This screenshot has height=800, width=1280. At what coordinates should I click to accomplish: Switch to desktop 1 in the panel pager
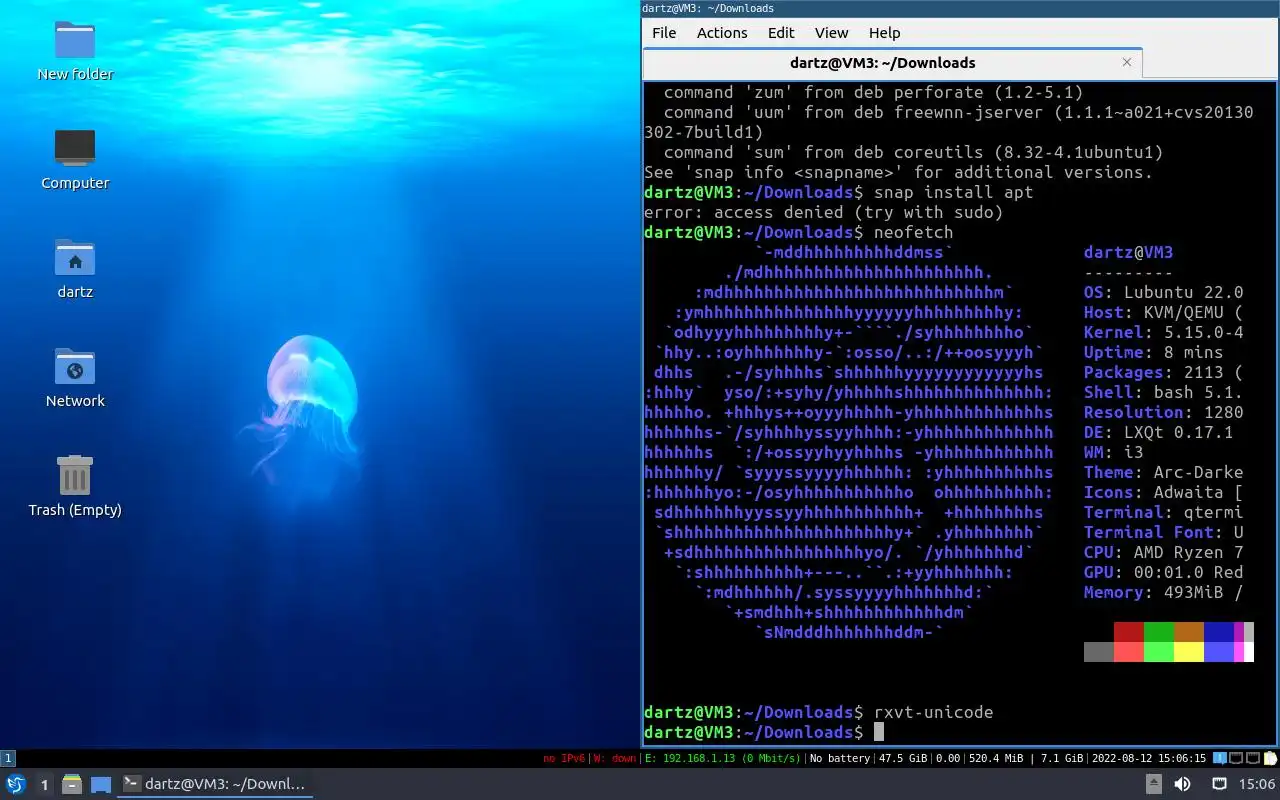tap(44, 785)
